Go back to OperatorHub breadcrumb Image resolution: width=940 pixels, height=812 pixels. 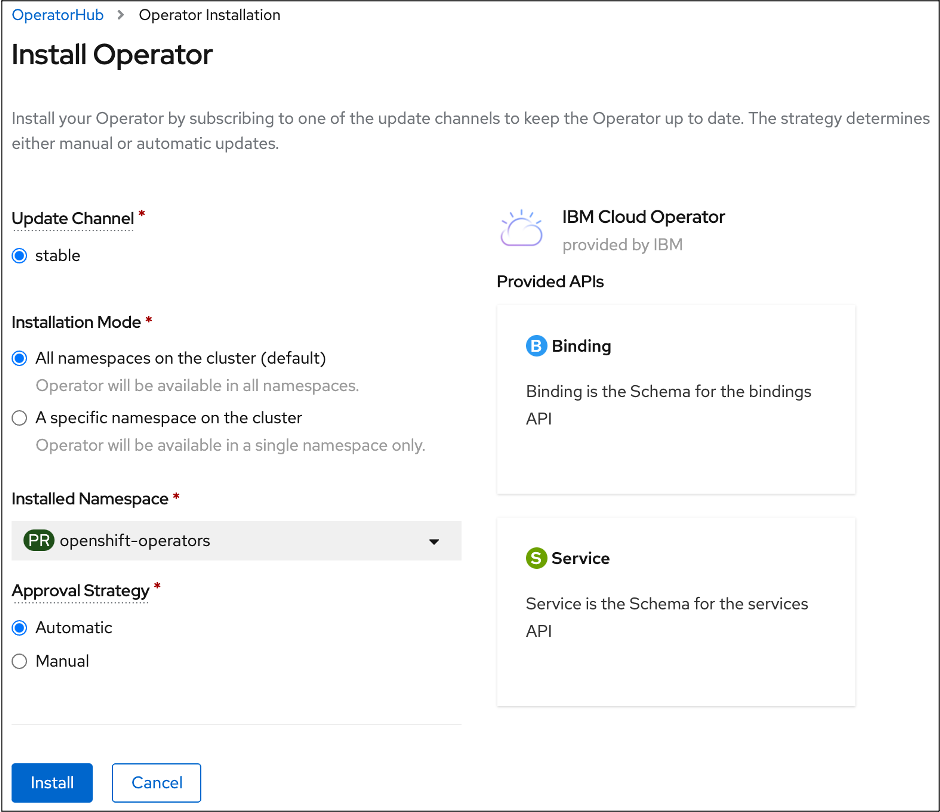pyautogui.click(x=58, y=15)
